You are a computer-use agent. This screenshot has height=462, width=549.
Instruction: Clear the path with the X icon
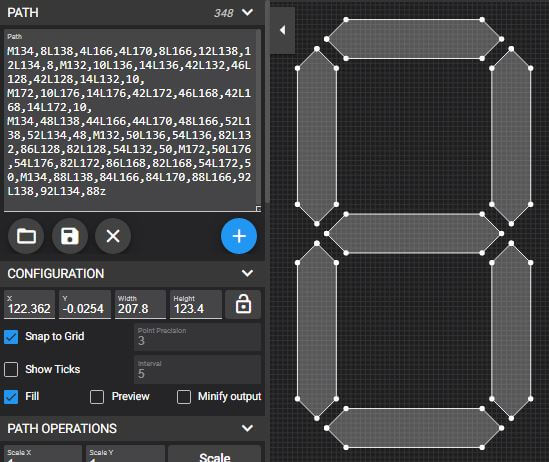click(x=113, y=236)
